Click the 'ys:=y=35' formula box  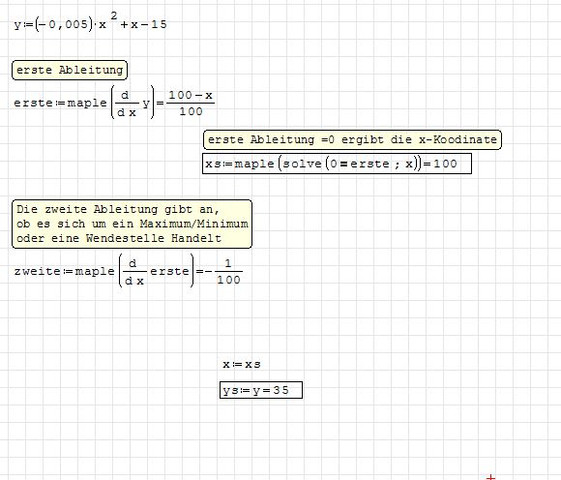click(x=261, y=390)
